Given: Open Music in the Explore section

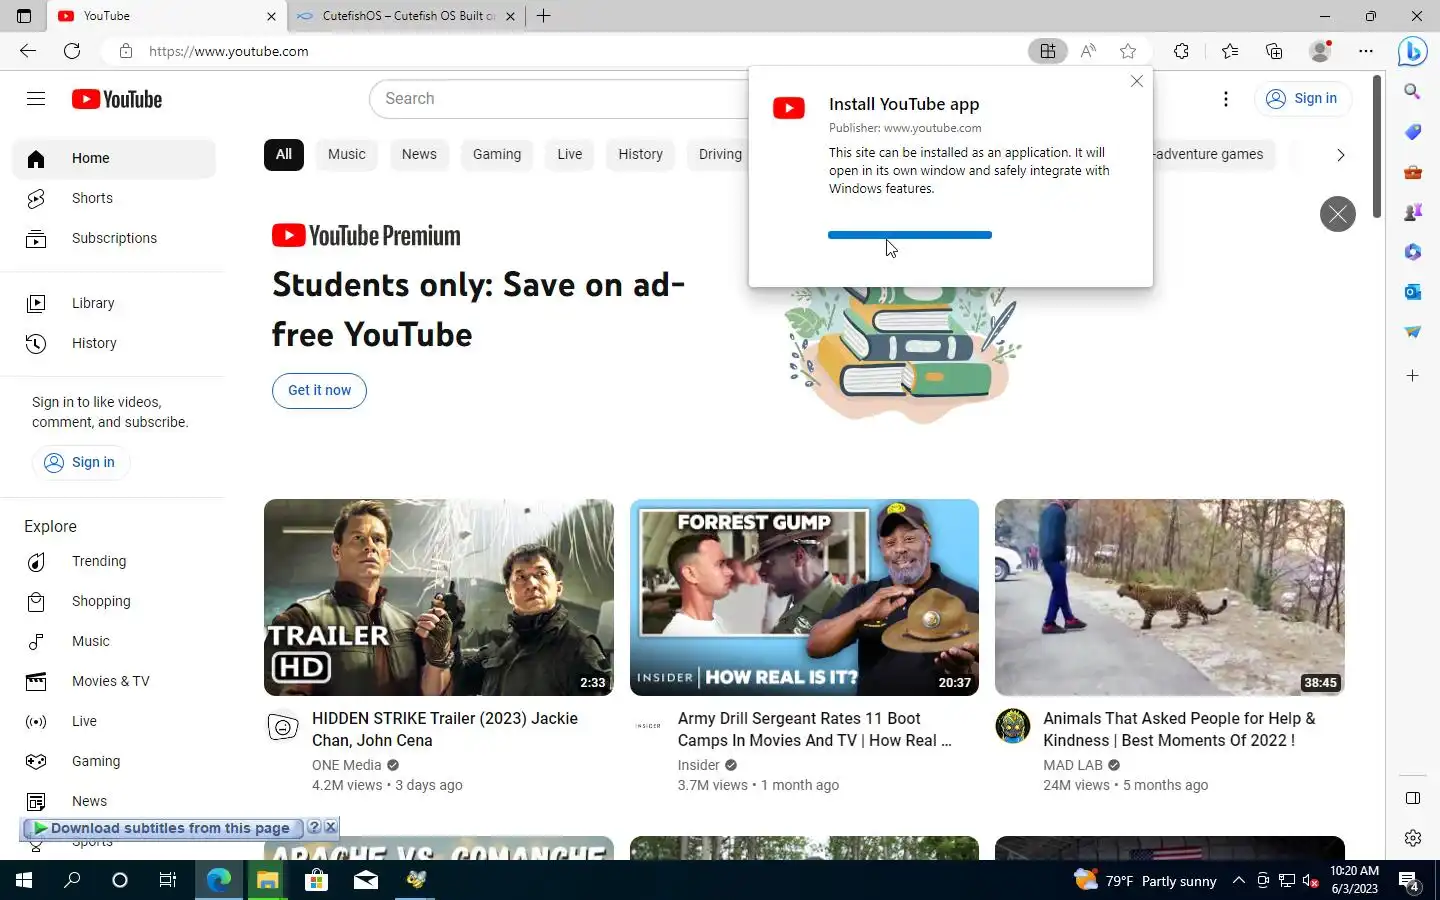Looking at the screenshot, I should click(x=114, y=641).
